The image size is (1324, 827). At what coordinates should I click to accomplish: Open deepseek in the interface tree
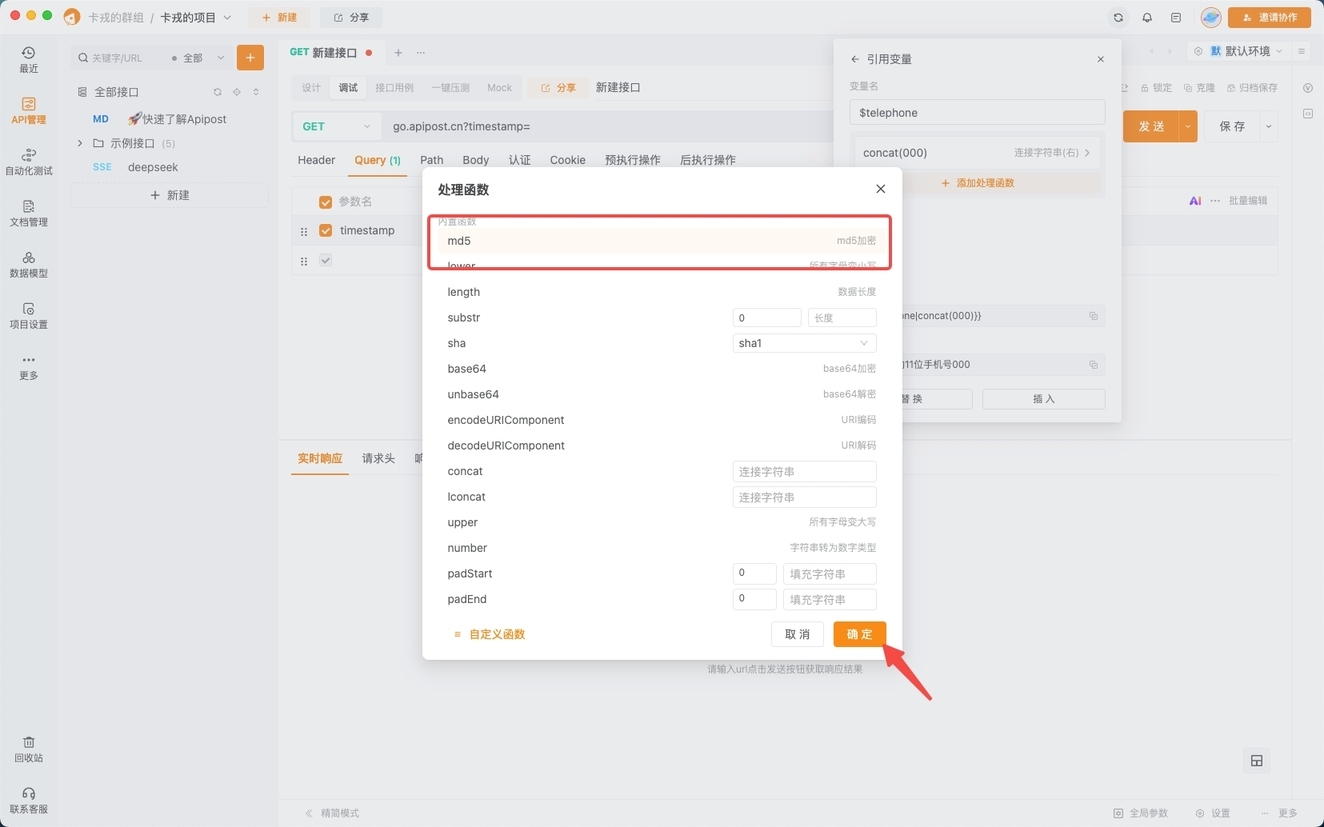coord(153,167)
